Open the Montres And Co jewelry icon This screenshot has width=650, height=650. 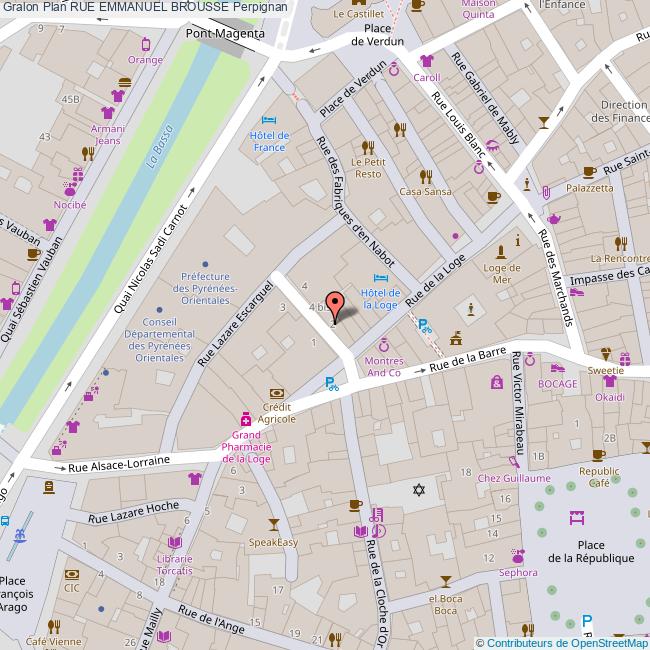(382, 345)
